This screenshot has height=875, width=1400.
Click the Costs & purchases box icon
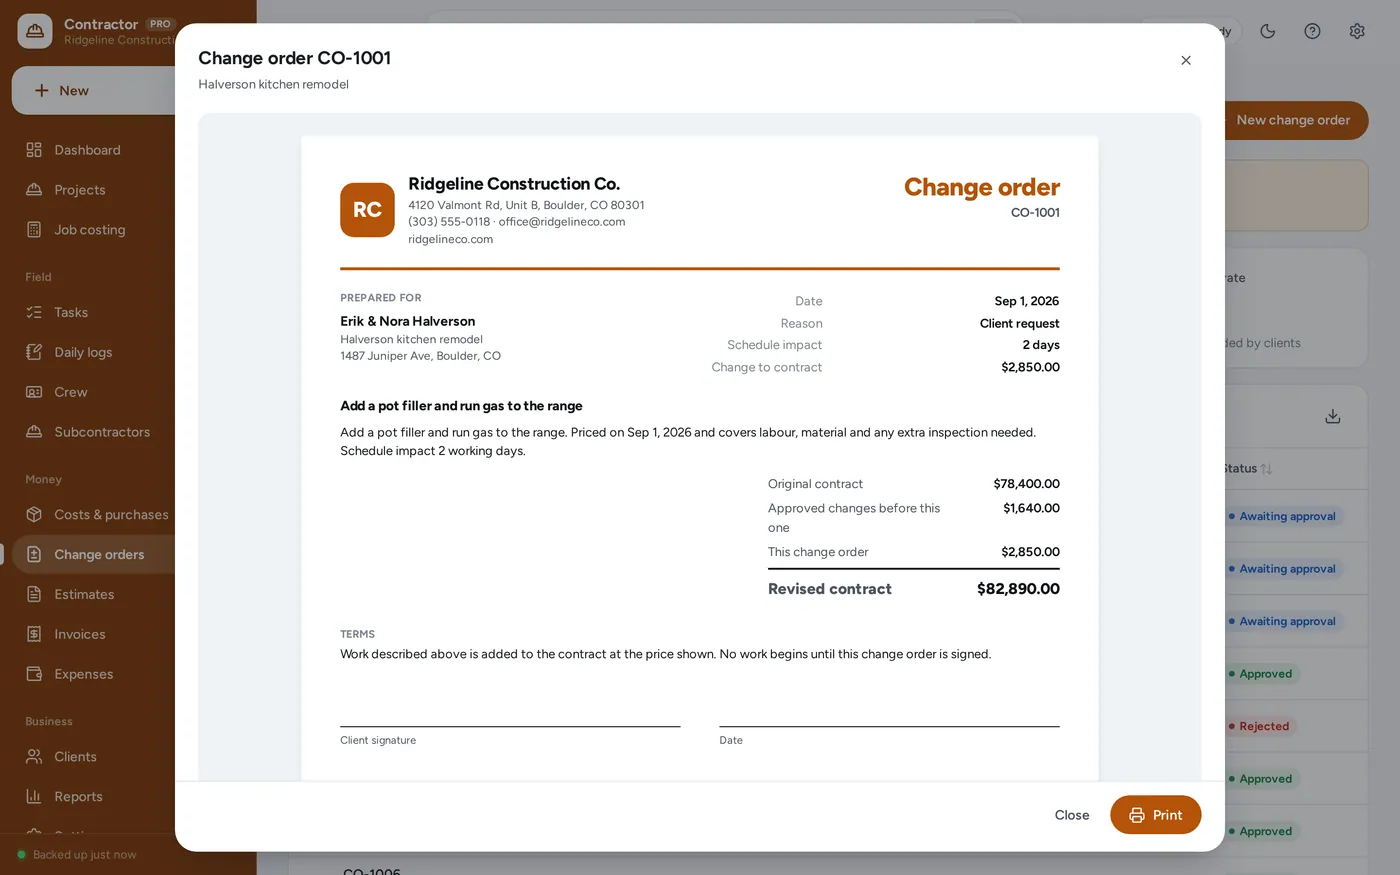34,514
